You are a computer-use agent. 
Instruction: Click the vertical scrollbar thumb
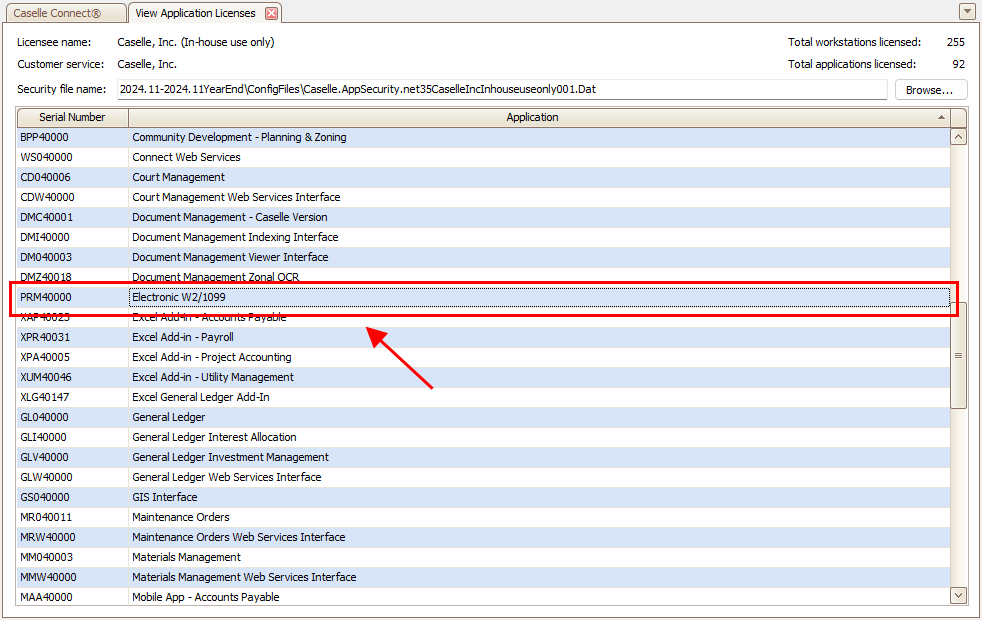coord(958,355)
